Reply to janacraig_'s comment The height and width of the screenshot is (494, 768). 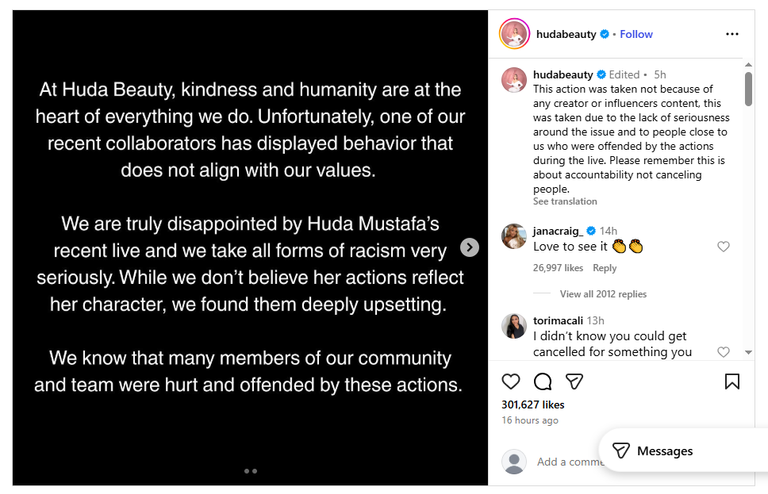coord(604,268)
